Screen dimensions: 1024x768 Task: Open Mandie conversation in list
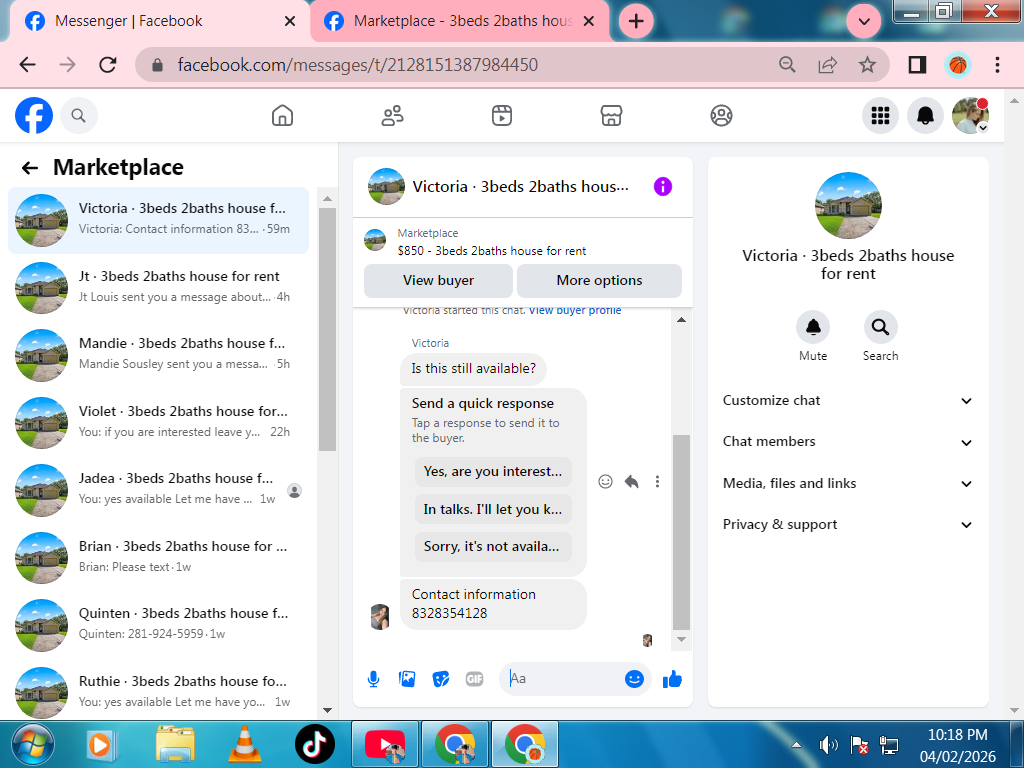pos(158,355)
